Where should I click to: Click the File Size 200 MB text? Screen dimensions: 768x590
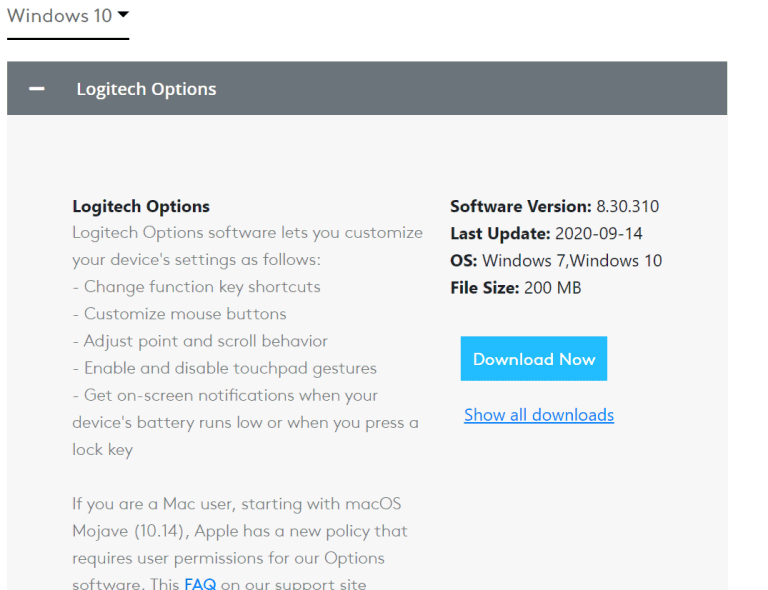(516, 287)
